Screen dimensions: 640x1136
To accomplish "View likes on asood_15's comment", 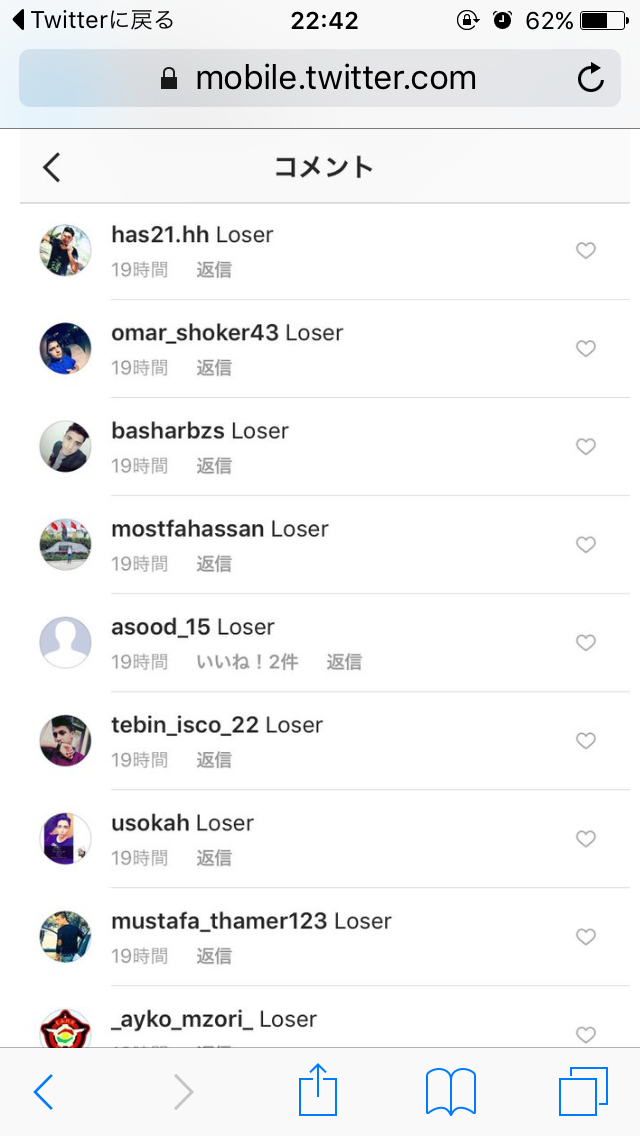I will (x=247, y=661).
